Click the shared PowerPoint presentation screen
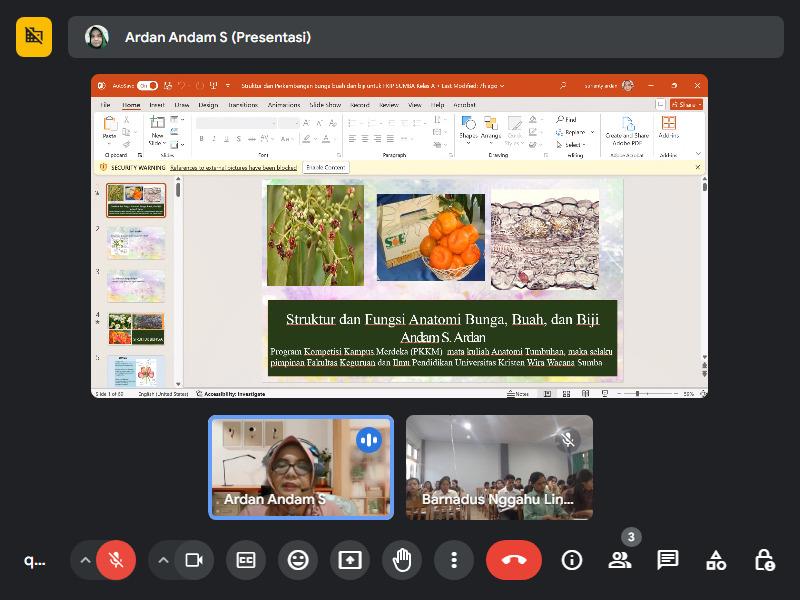The height and width of the screenshot is (600, 800). click(399, 236)
